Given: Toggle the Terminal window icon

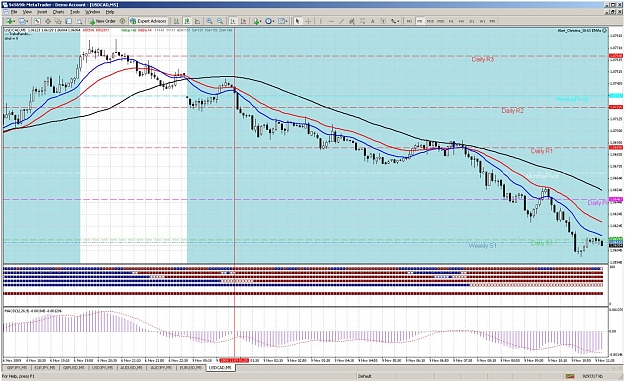Looking at the screenshot, I should pos(69,21).
